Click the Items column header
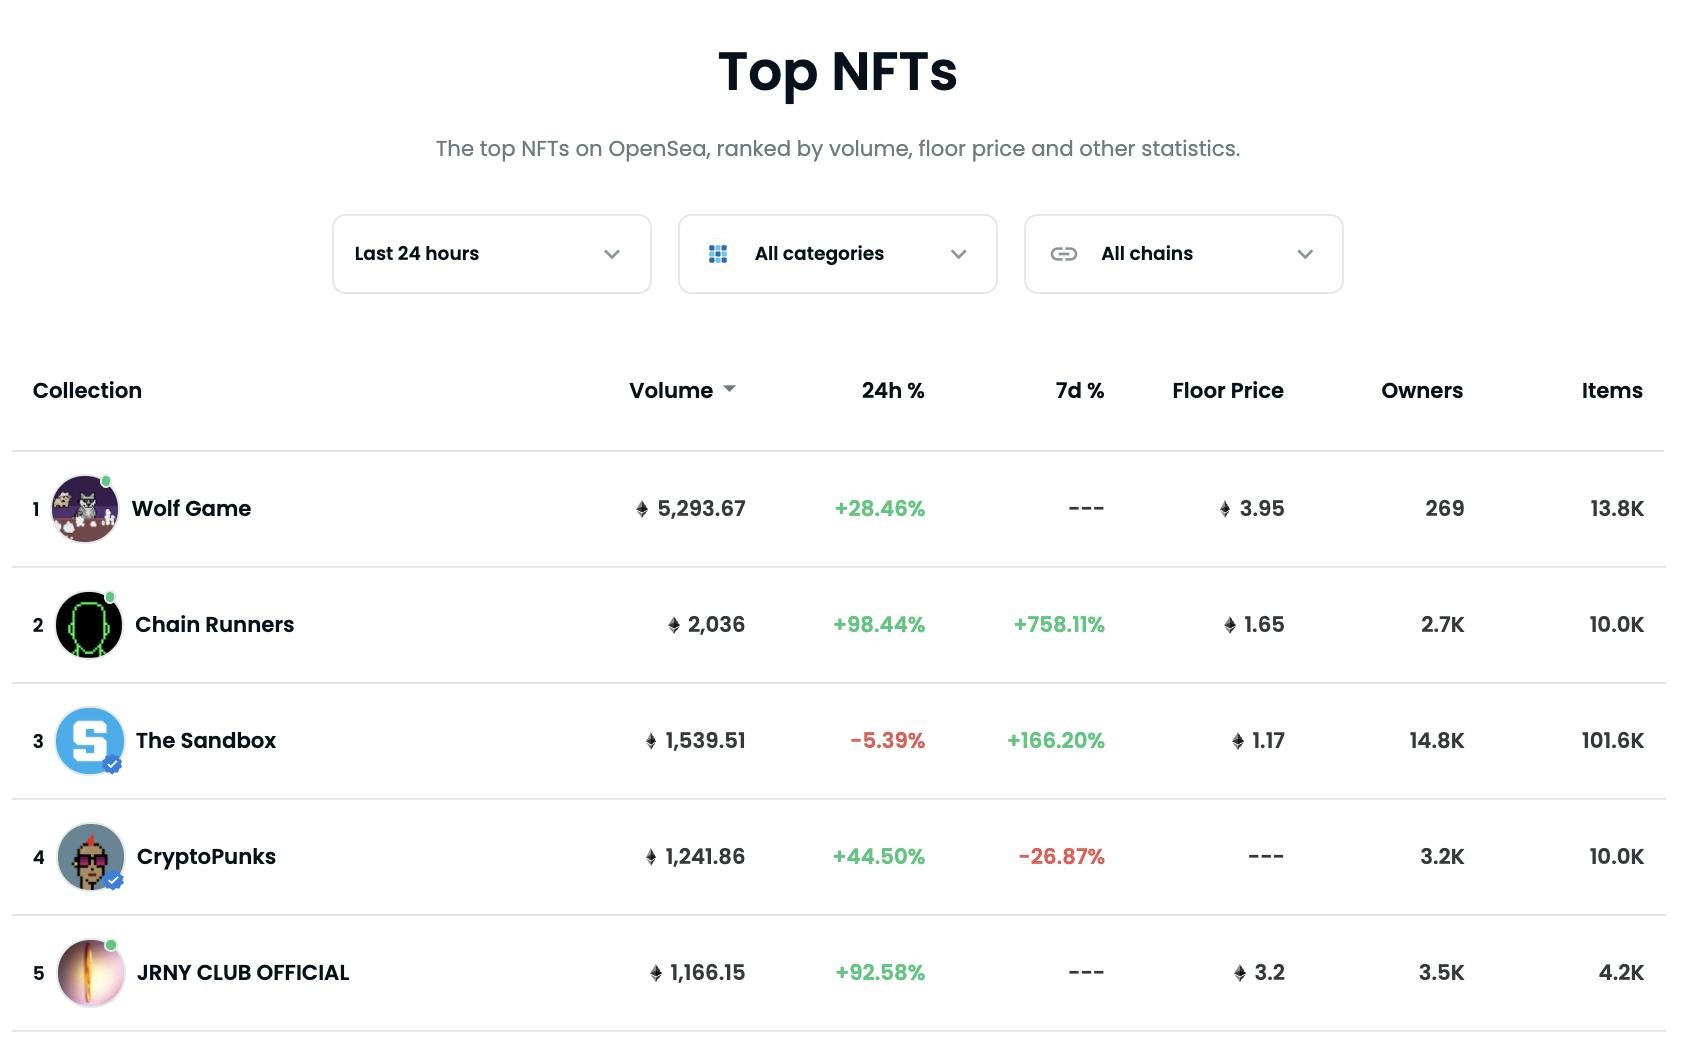The width and height of the screenshot is (1684, 1042). click(x=1612, y=391)
